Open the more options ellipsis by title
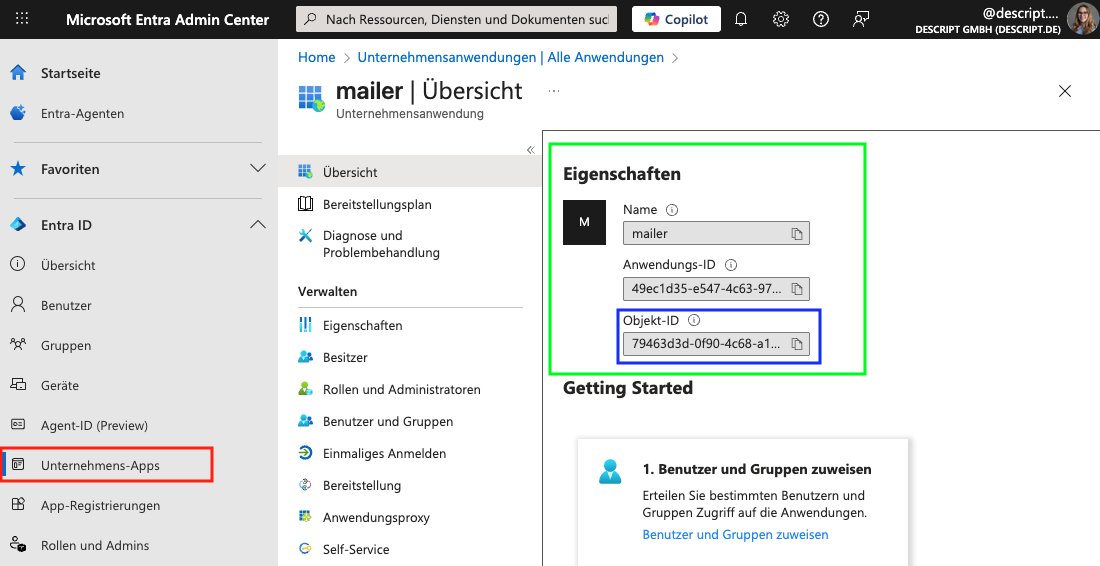1100x566 pixels. click(554, 91)
